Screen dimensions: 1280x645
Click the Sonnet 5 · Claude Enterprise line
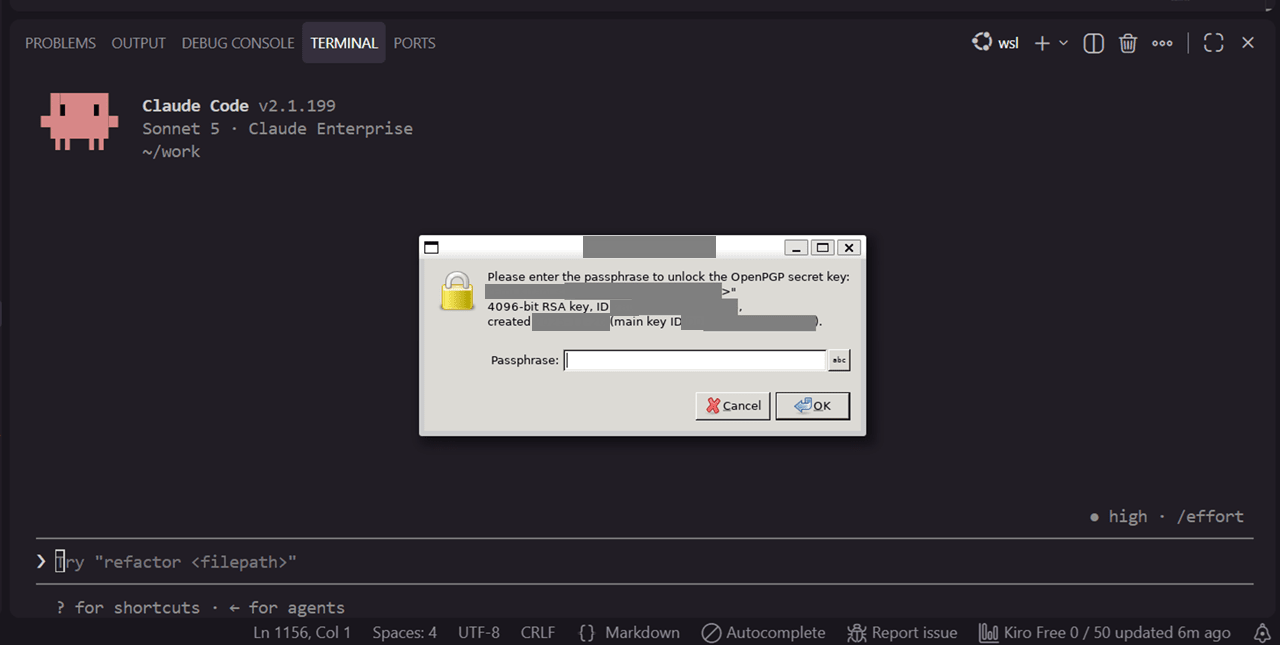pyautogui.click(x=277, y=129)
